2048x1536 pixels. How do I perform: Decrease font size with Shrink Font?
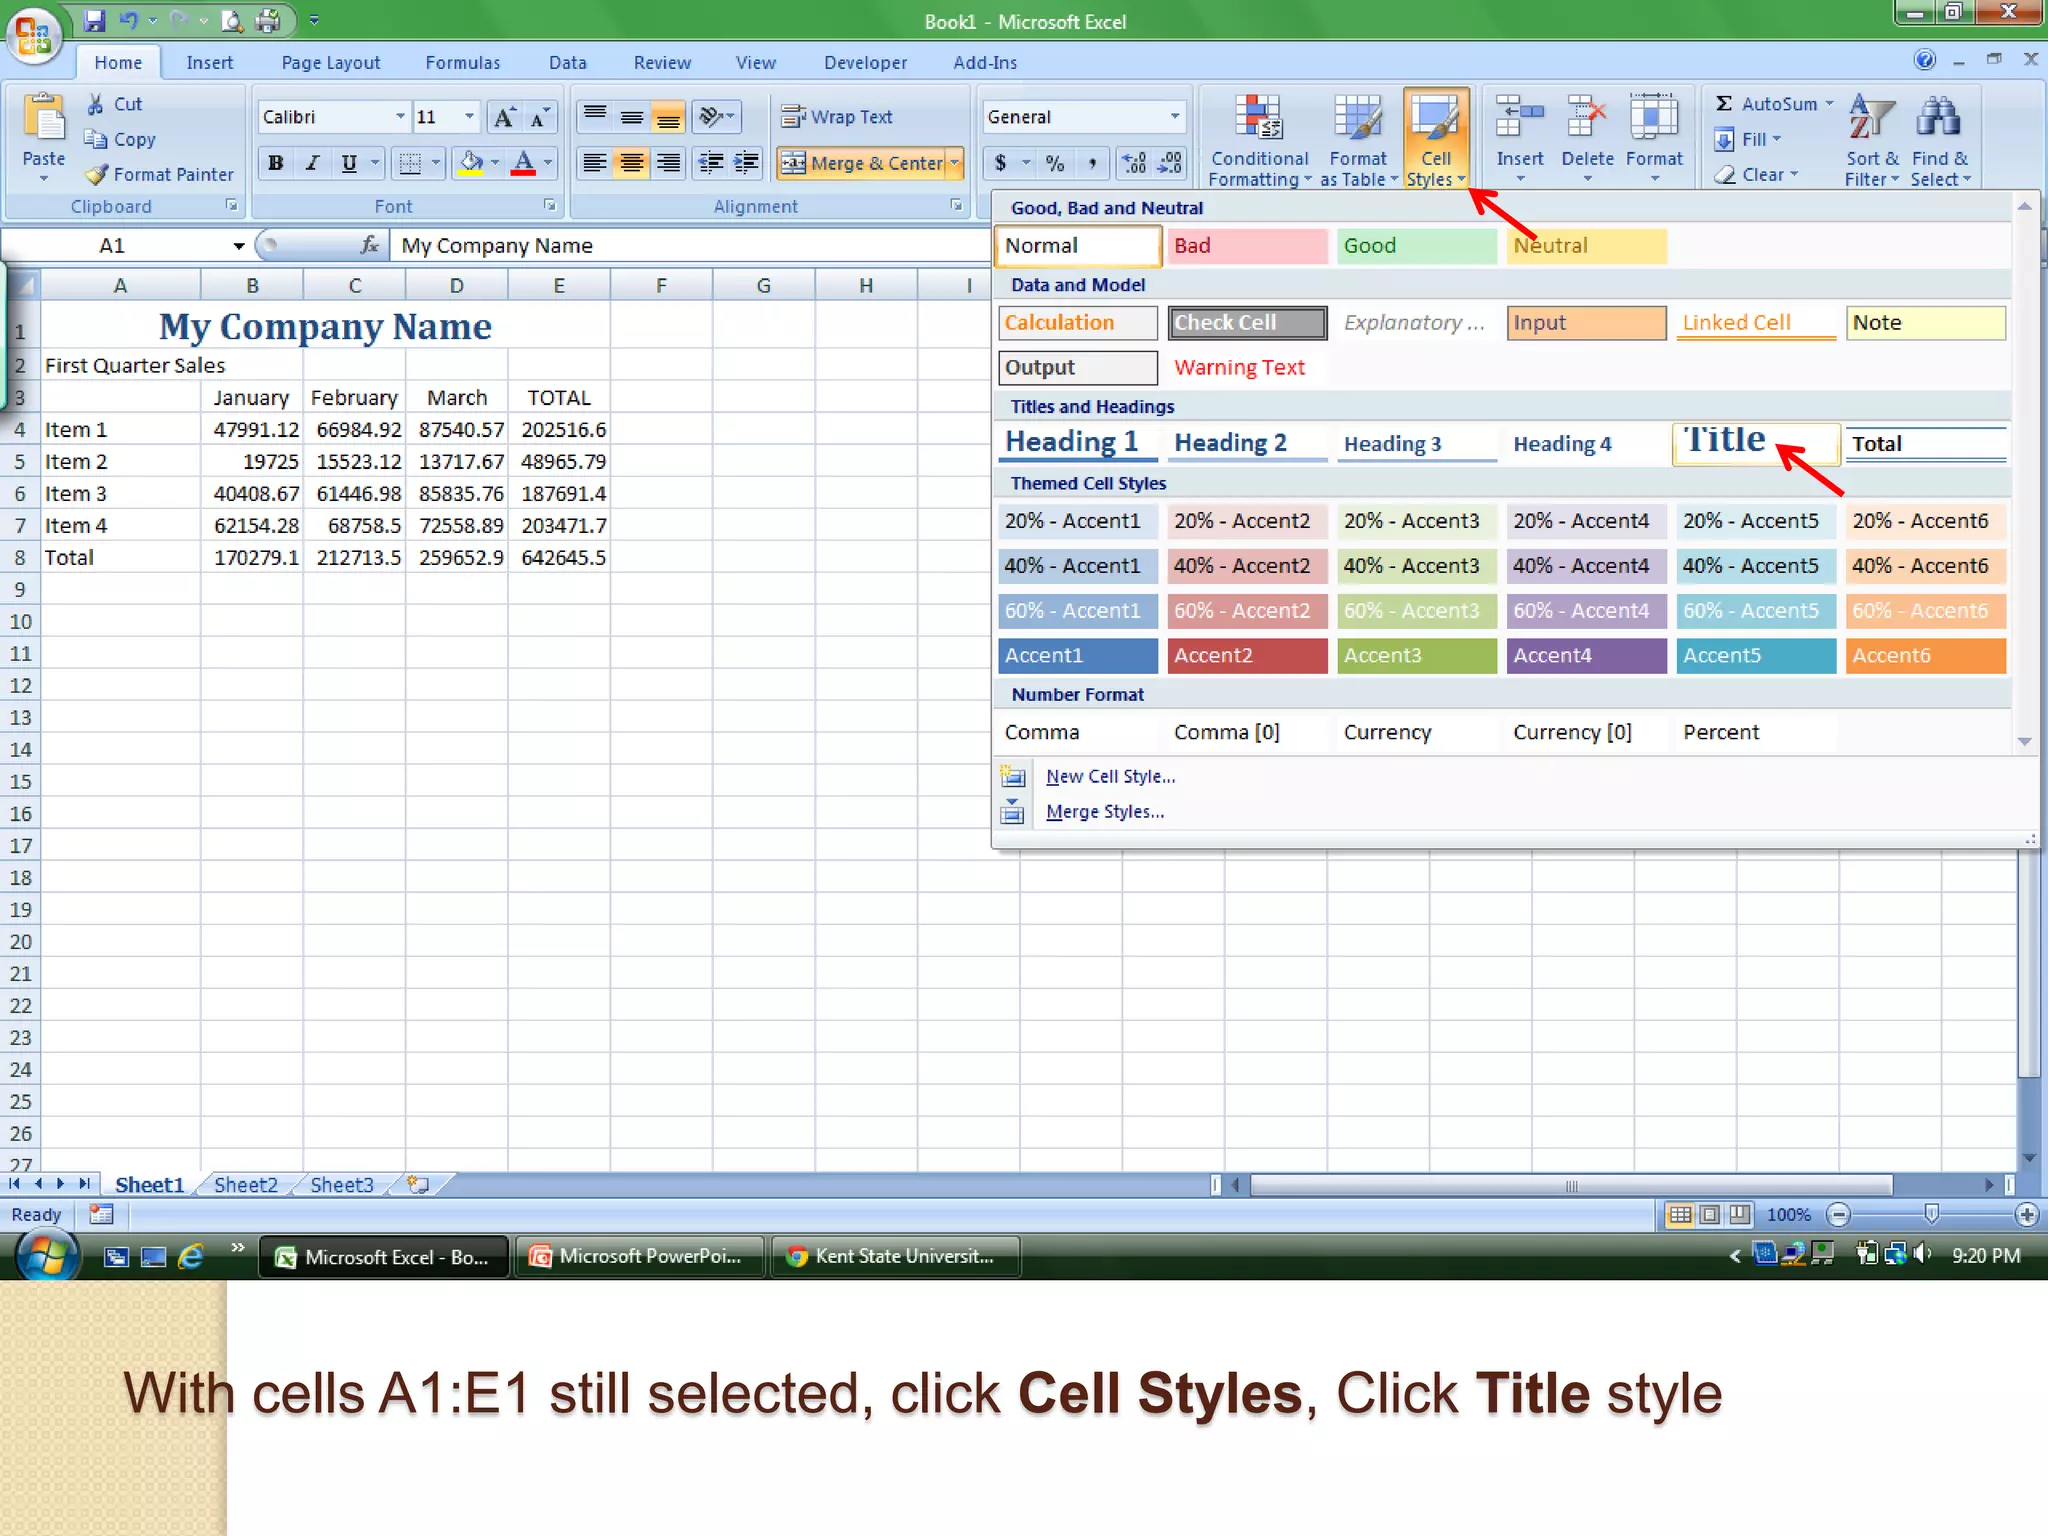(539, 117)
